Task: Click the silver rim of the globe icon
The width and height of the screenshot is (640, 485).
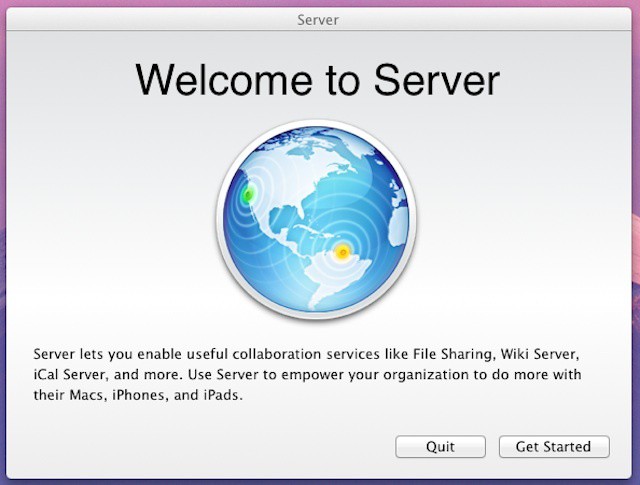Action: coord(220,222)
